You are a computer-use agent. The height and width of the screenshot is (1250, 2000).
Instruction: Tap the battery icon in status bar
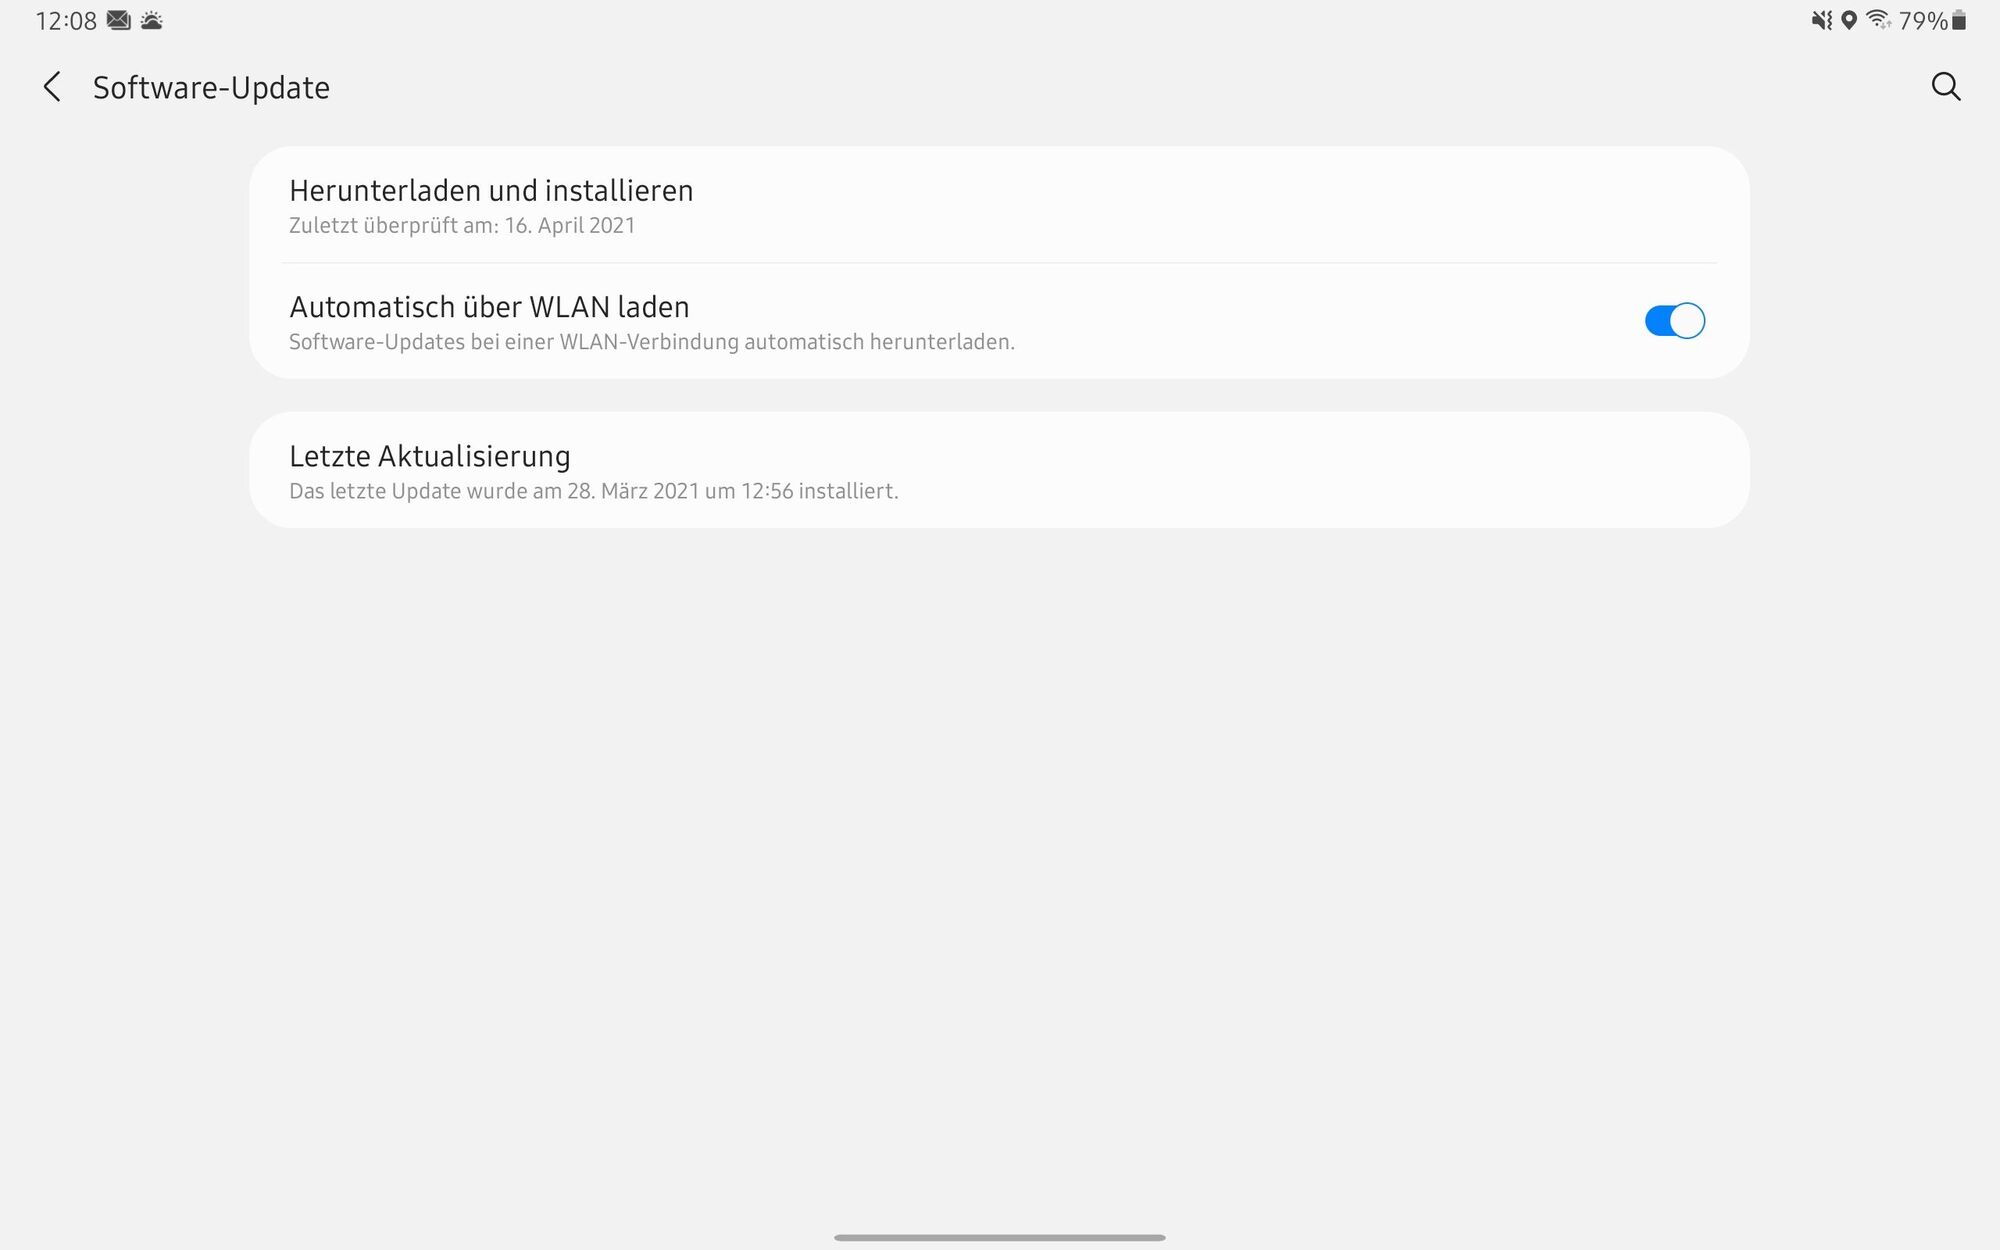tap(1959, 20)
